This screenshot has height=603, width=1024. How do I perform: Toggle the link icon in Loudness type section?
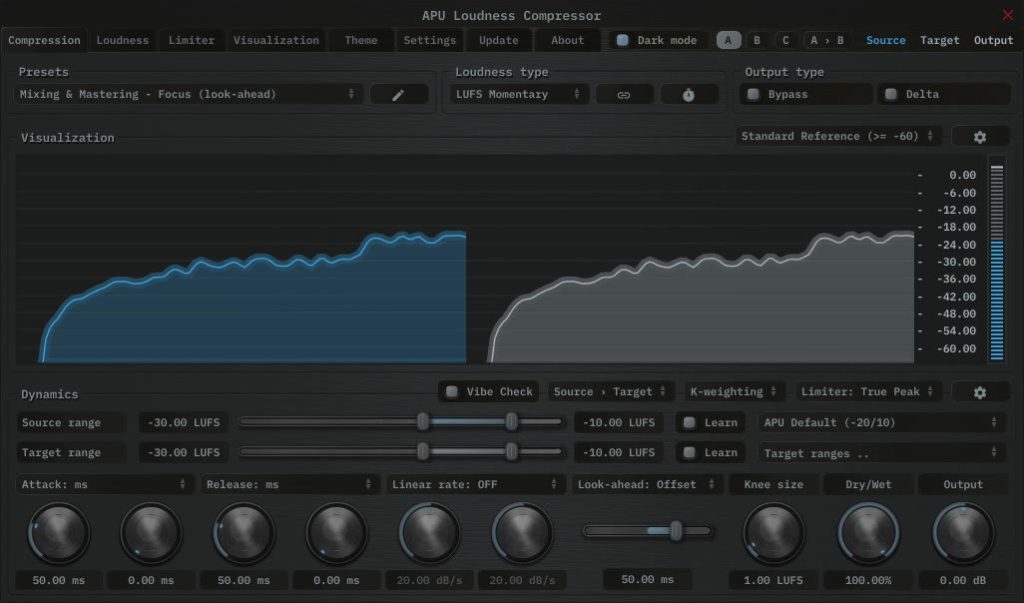[624, 93]
